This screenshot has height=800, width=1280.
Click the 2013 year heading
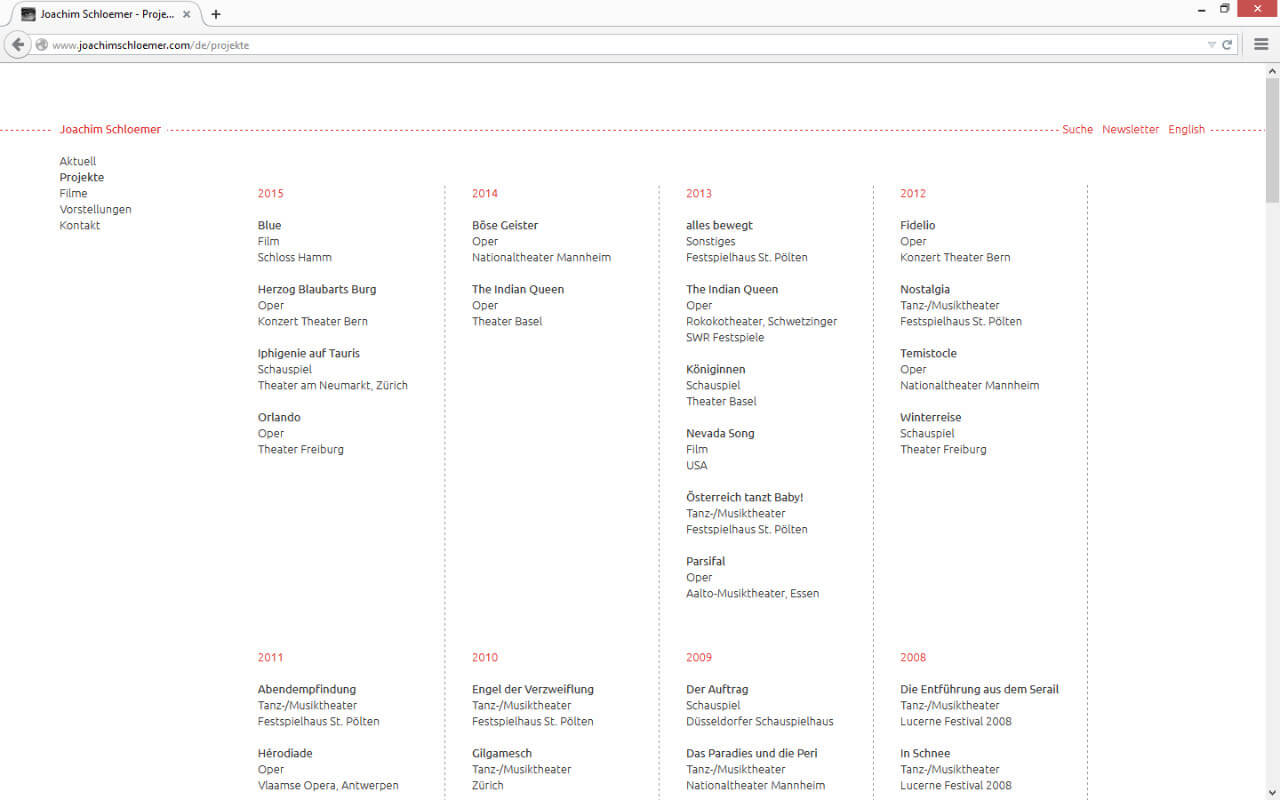(699, 193)
